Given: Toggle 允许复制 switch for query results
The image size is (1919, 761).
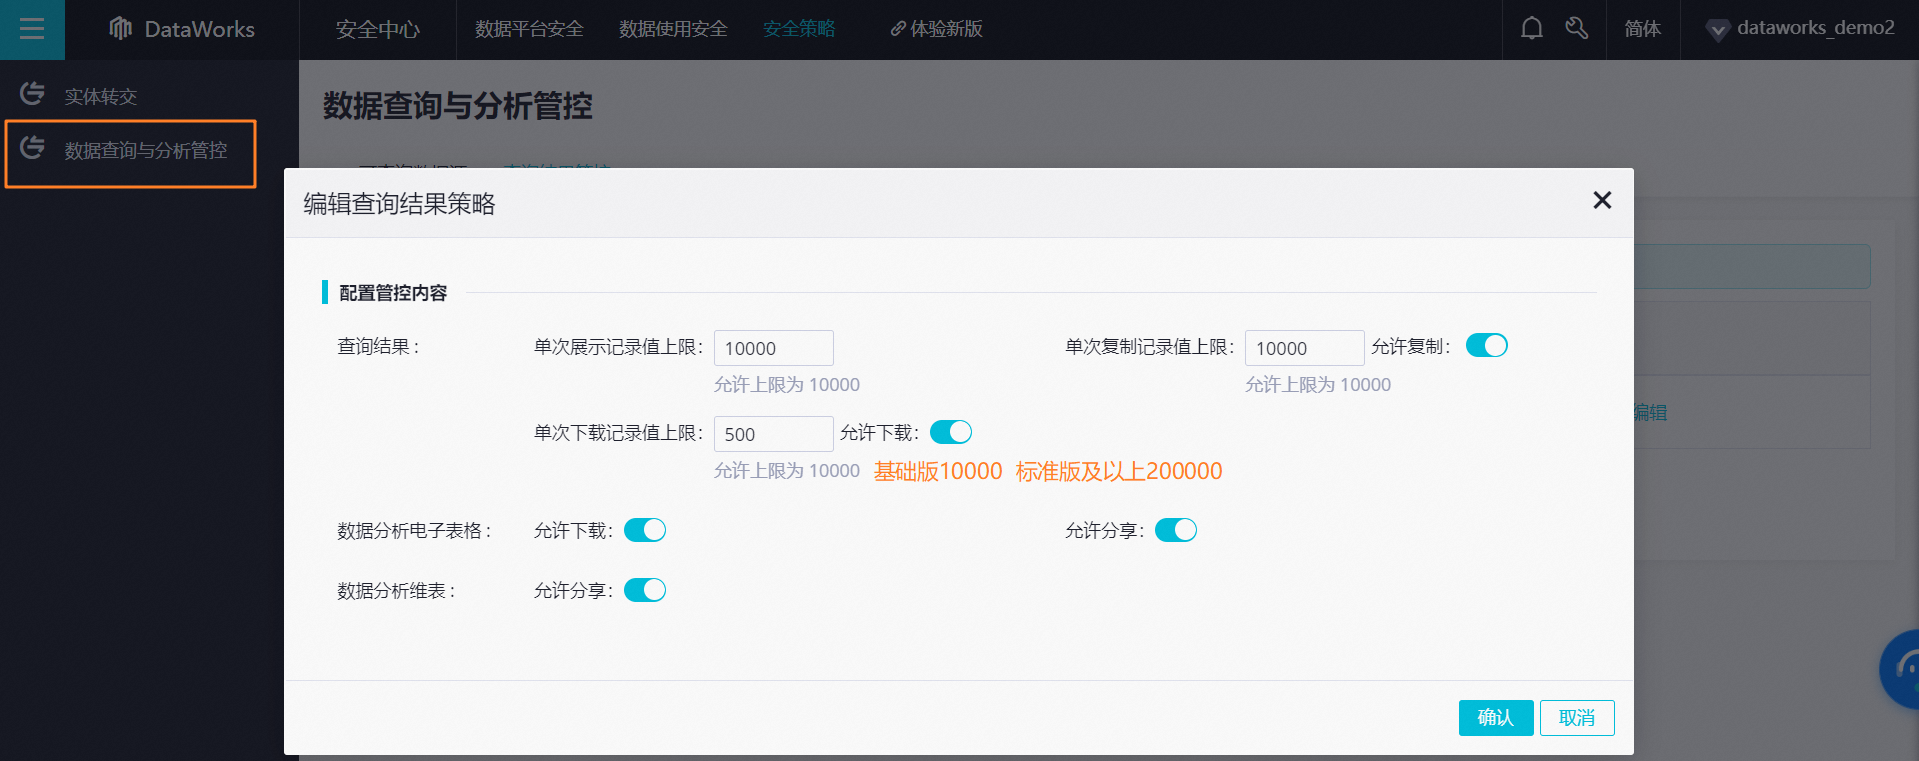Looking at the screenshot, I should point(1486,345).
